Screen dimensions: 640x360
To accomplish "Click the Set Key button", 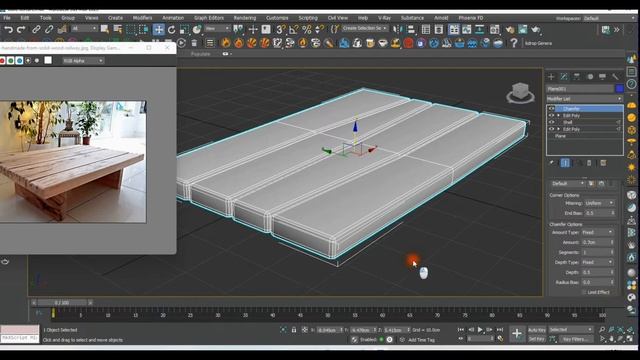I will tap(536, 339).
